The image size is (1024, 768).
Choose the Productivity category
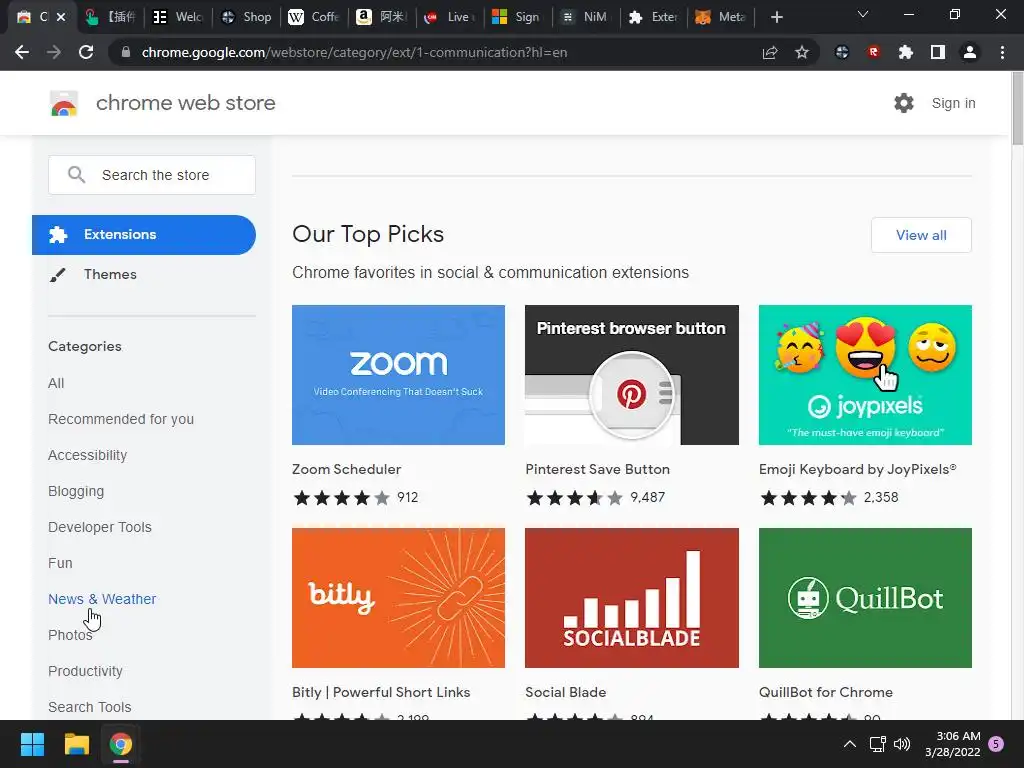[86, 671]
